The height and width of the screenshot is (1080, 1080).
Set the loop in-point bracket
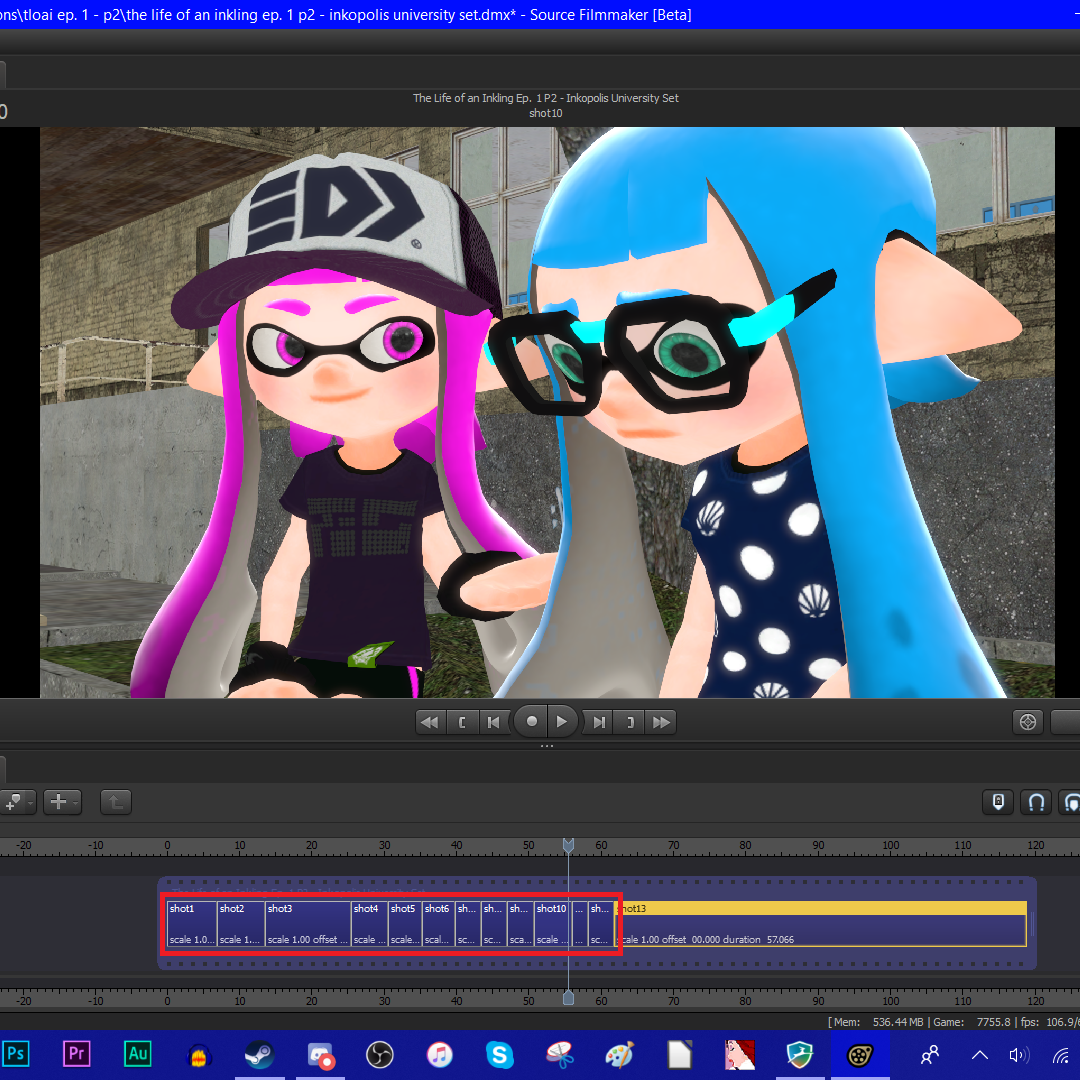462,721
